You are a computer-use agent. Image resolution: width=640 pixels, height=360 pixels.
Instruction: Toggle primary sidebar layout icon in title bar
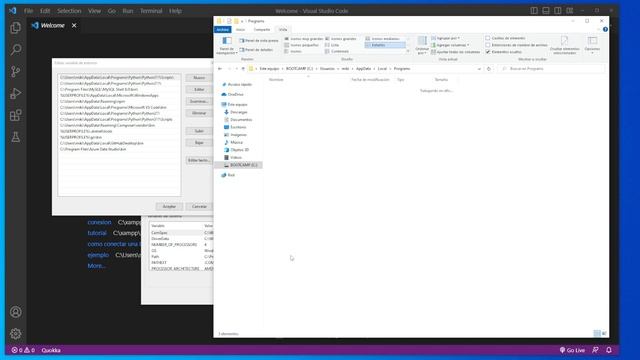[x=534, y=11]
